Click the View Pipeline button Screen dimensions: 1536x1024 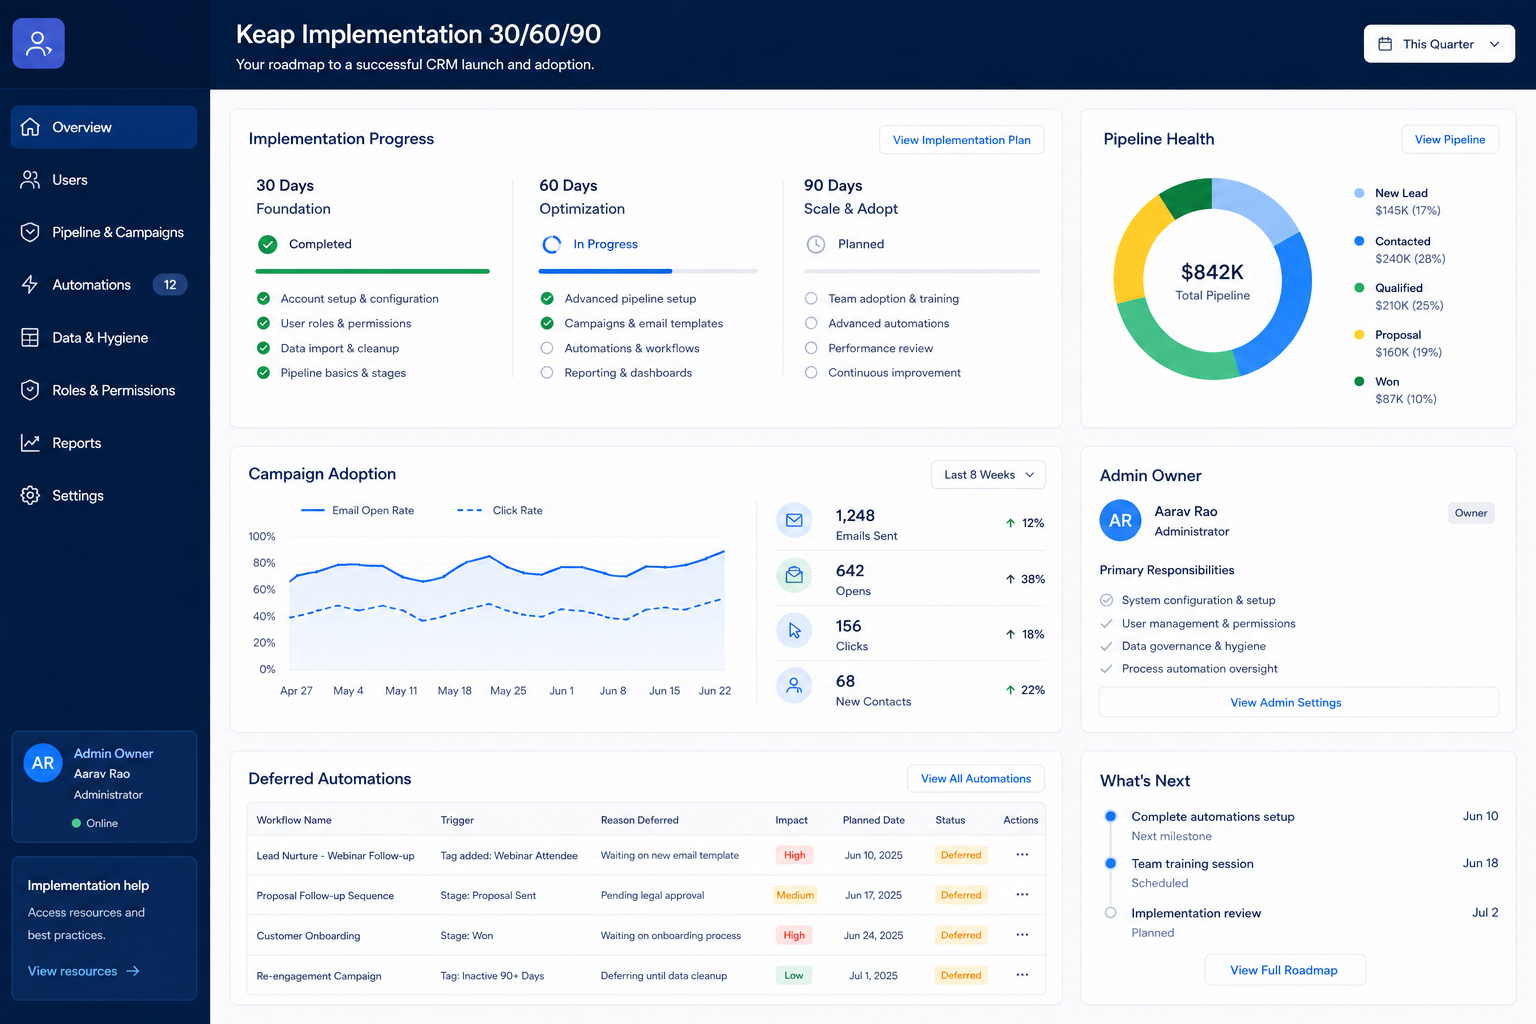coord(1450,140)
